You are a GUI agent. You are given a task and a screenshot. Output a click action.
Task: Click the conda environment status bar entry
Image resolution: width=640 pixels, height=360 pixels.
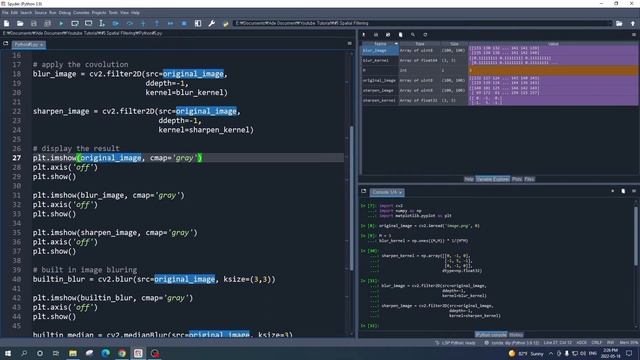[511, 343]
